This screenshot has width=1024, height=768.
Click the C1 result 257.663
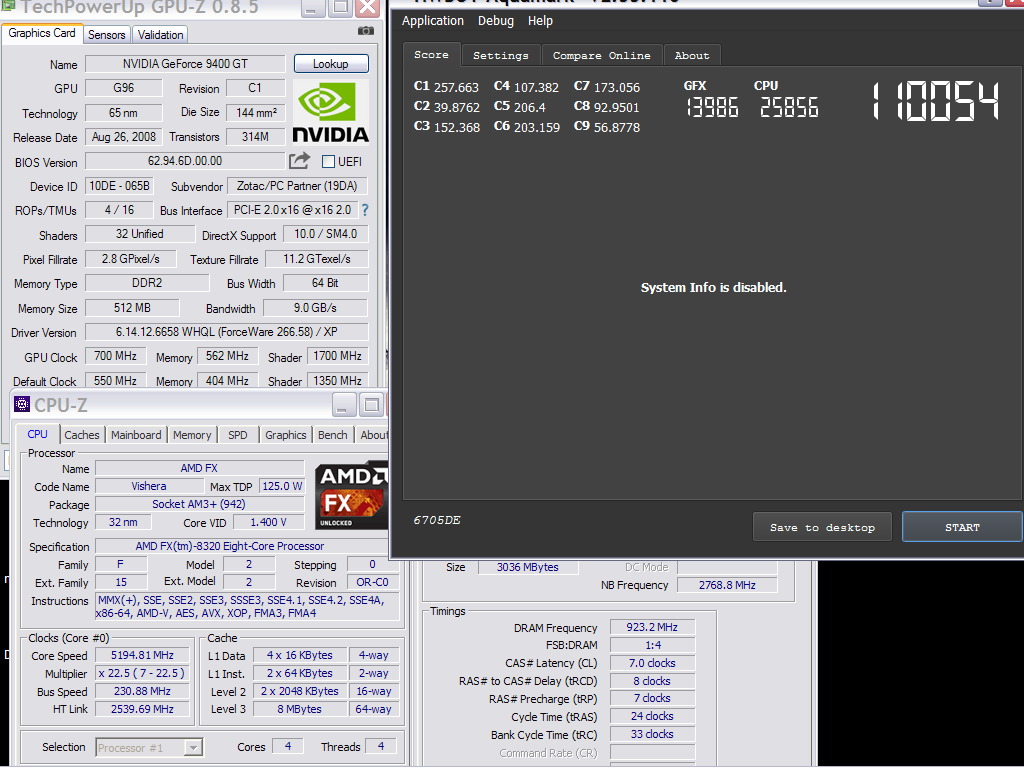click(x=456, y=88)
